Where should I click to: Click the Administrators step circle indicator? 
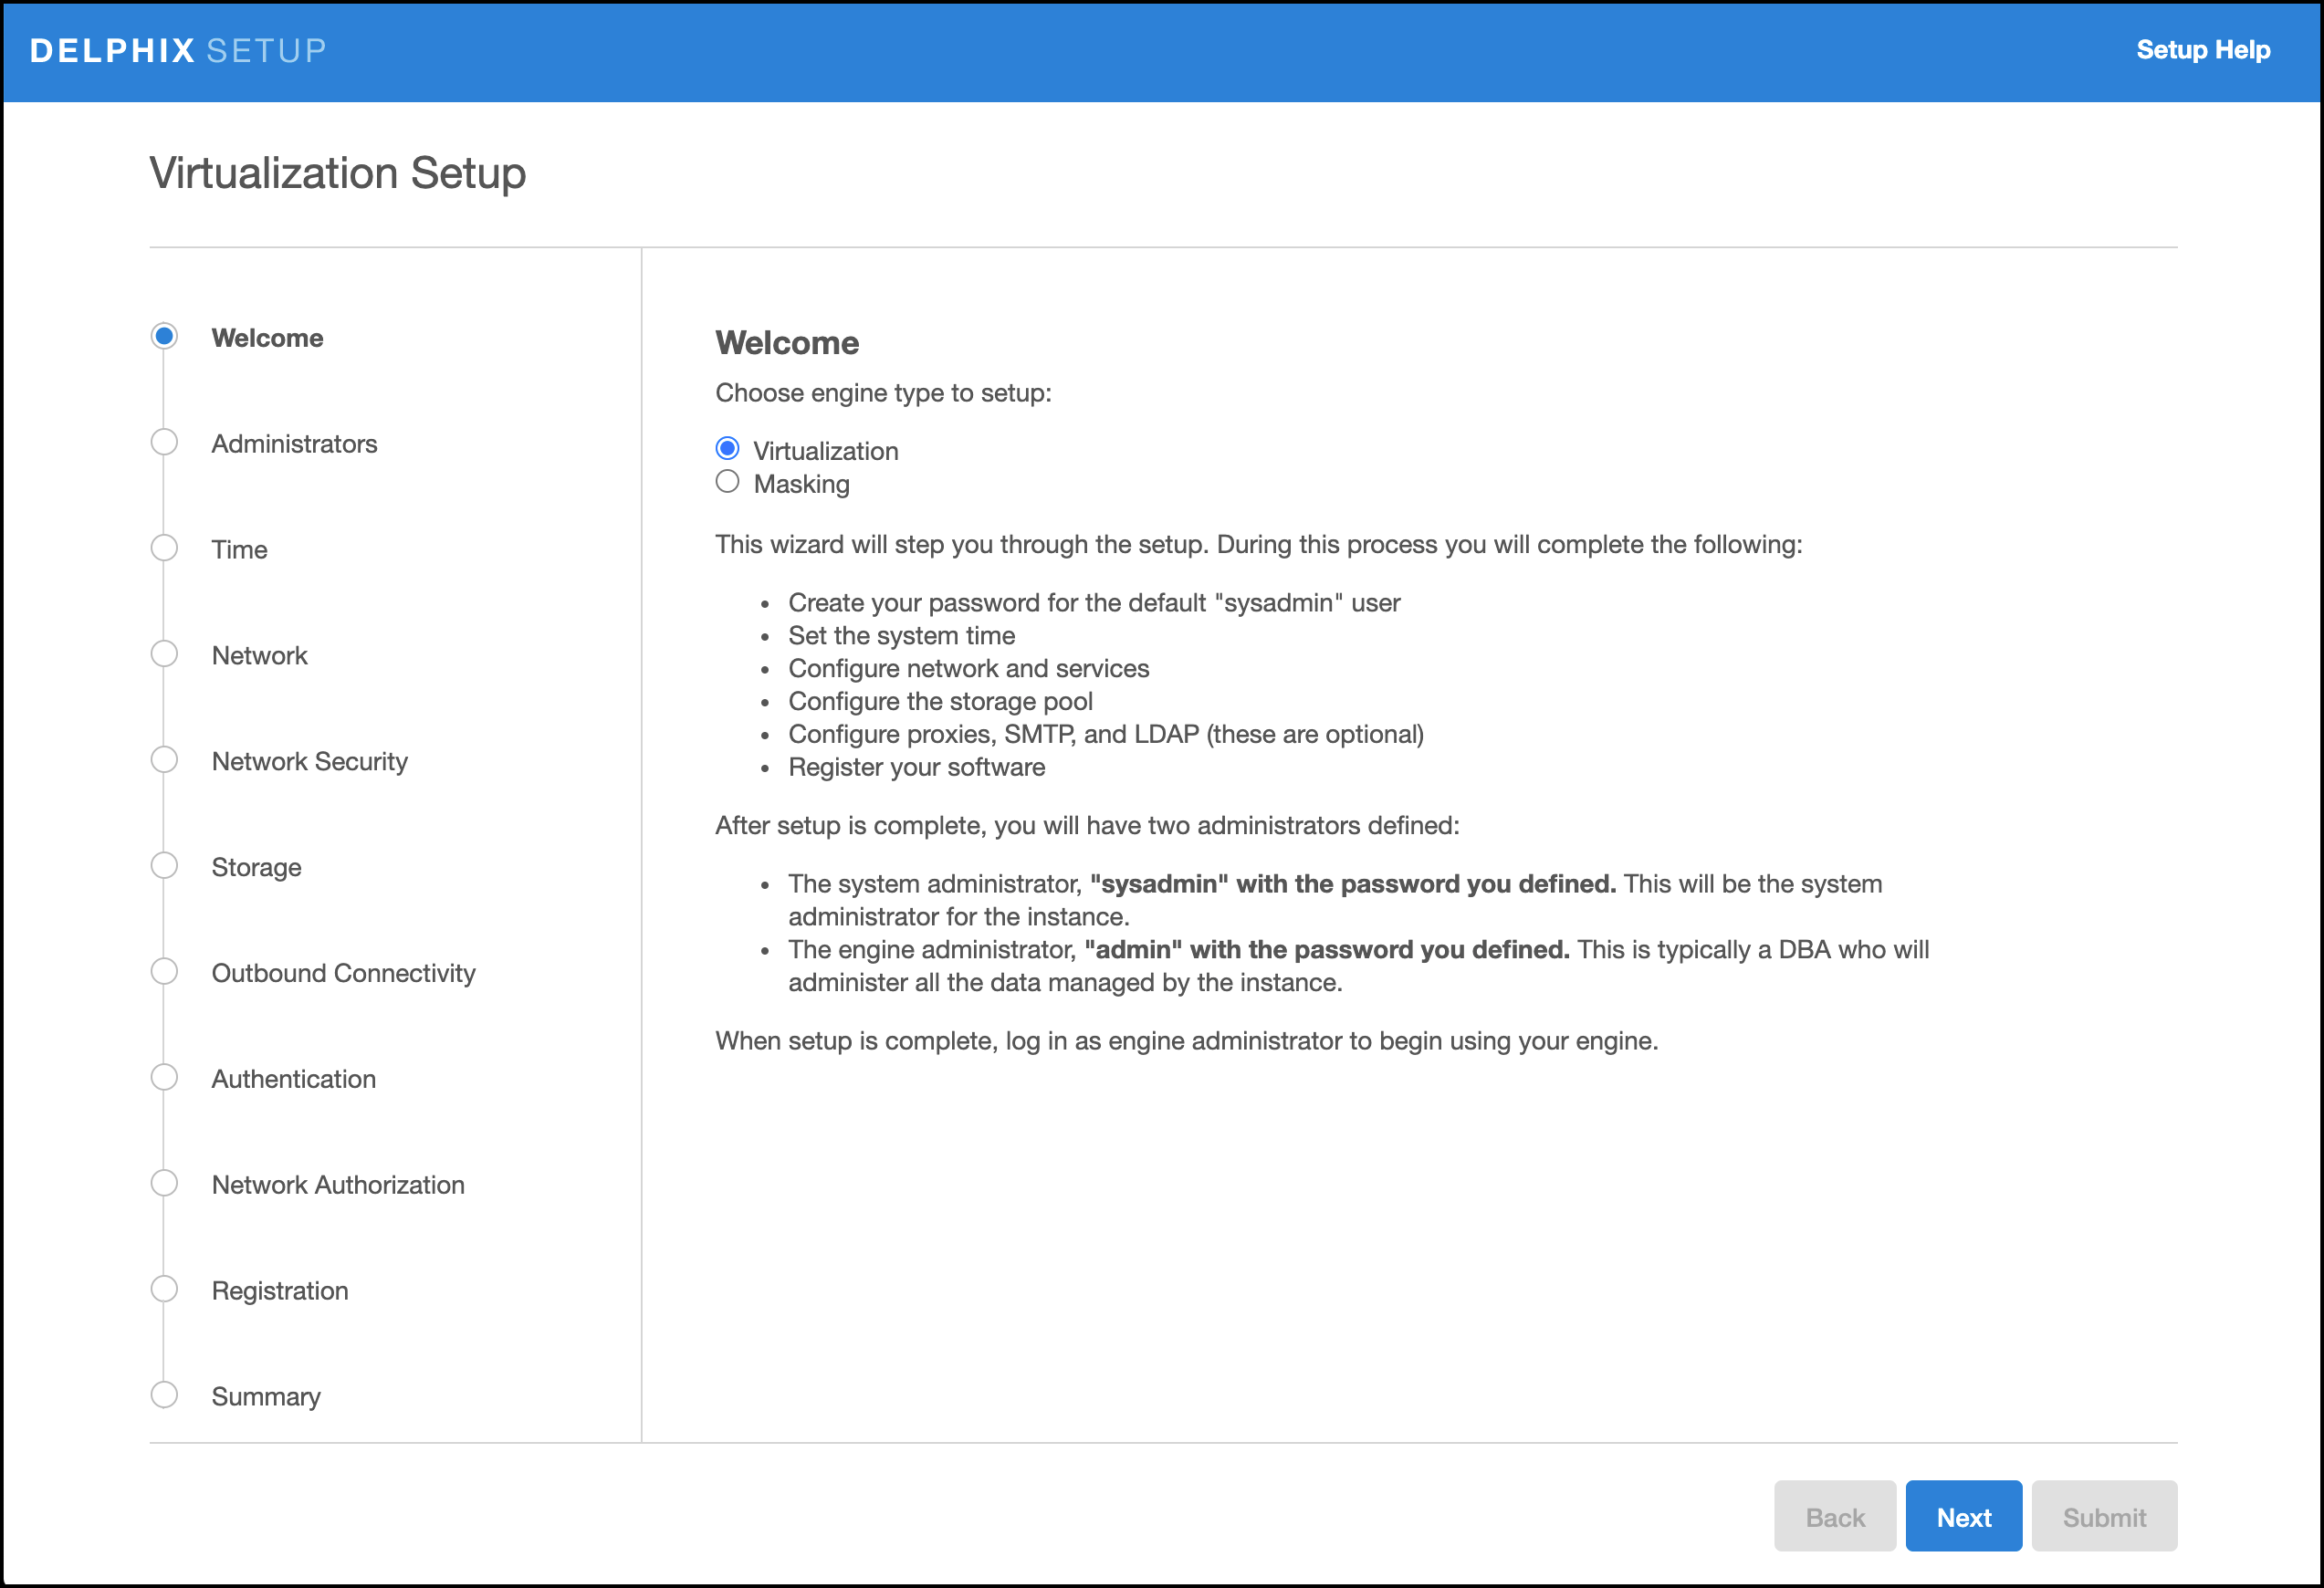point(164,442)
